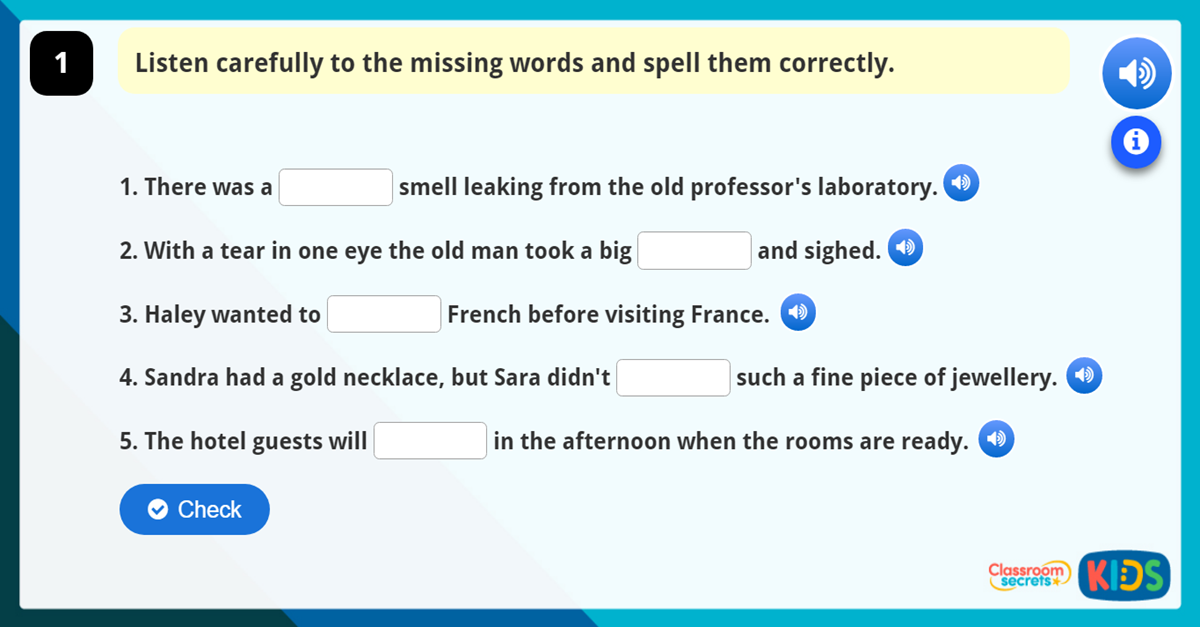Open the information icon button
This screenshot has width=1200, height=627.
[x=1135, y=142]
